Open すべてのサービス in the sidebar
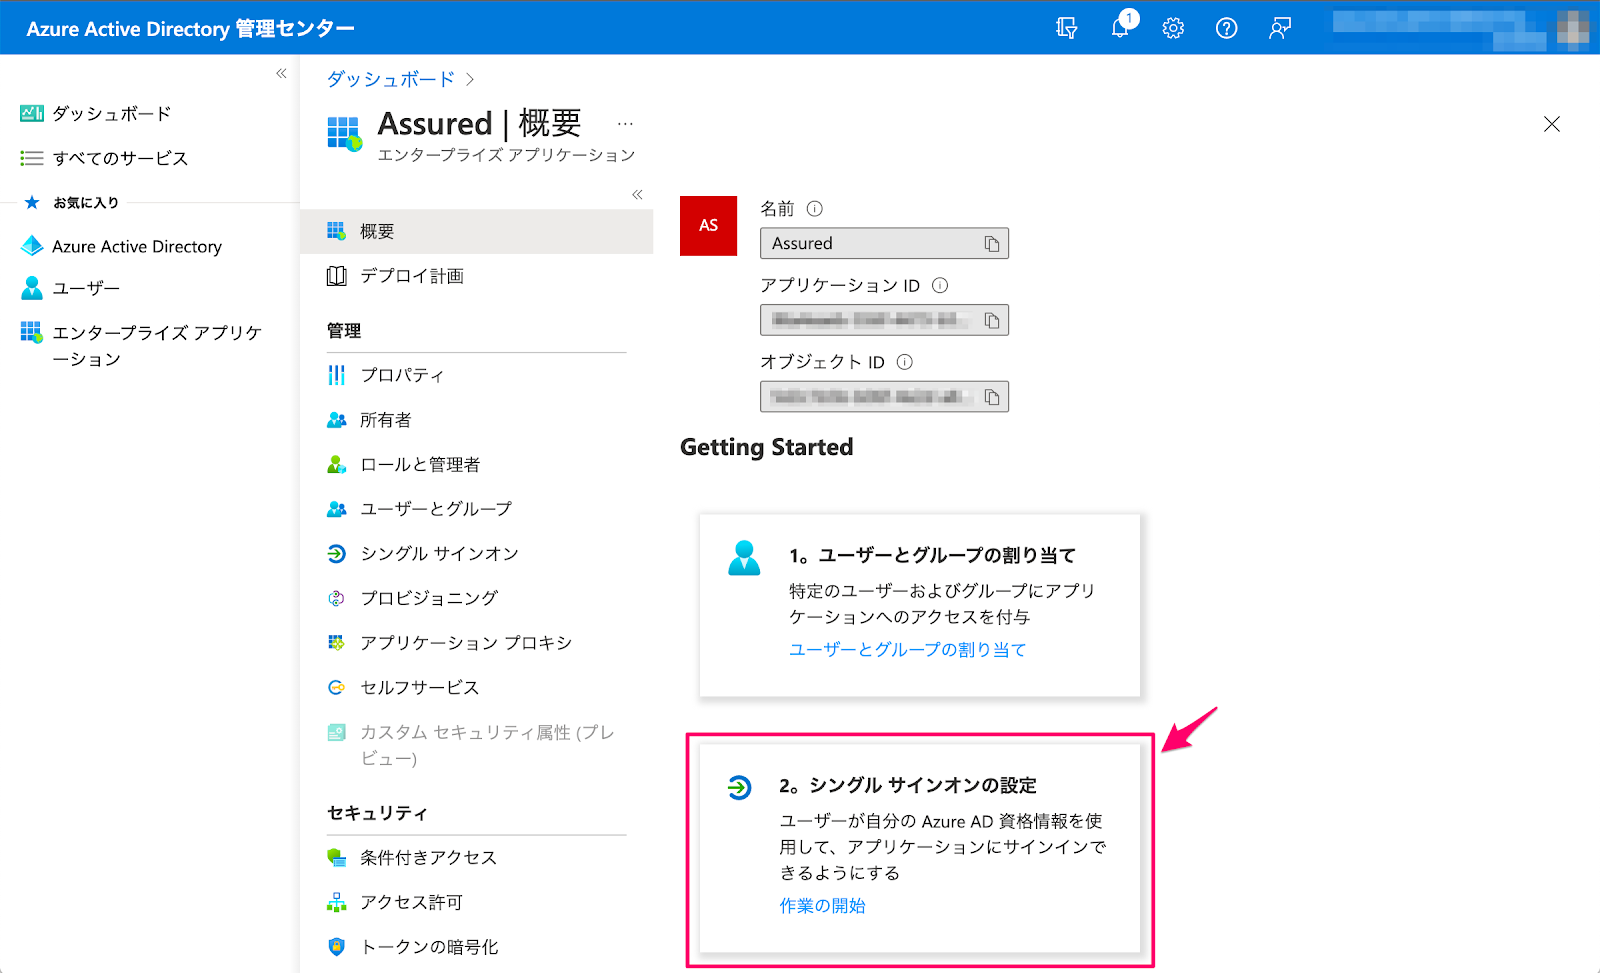The image size is (1600, 973). tap(104, 158)
